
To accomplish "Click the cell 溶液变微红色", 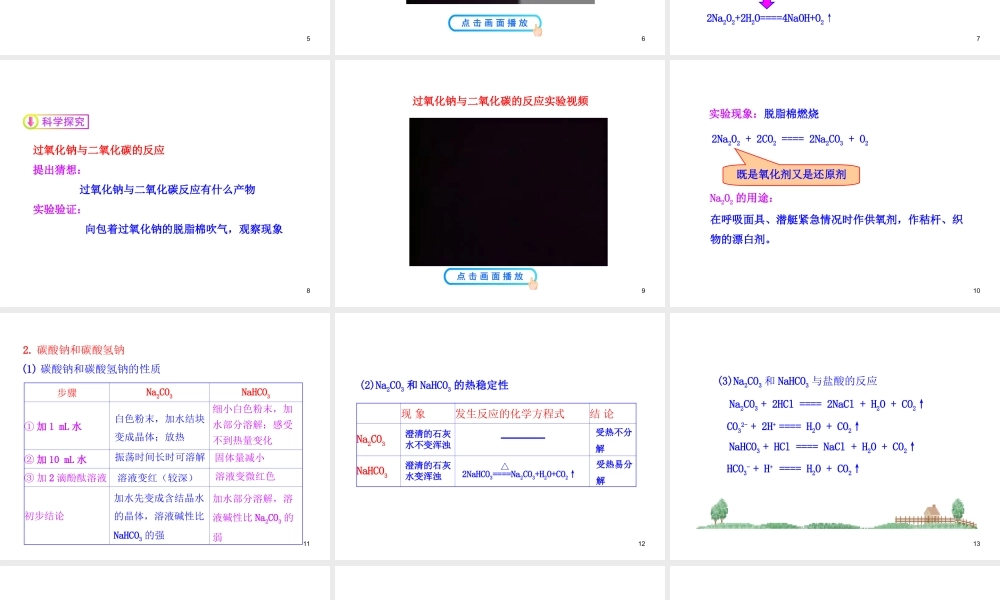I will tap(245, 476).
